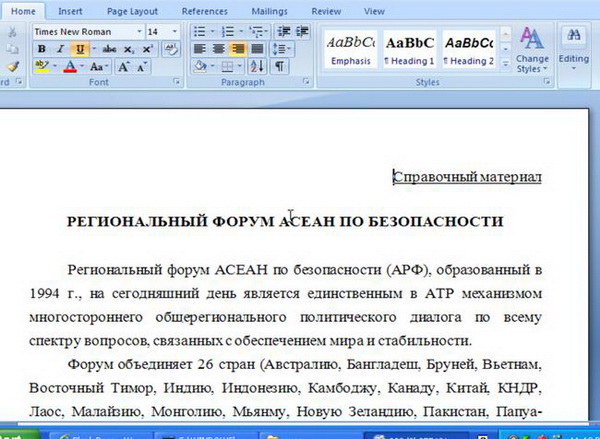Apply the Heading 1 style
This screenshot has width=600, height=439.
pyautogui.click(x=409, y=50)
